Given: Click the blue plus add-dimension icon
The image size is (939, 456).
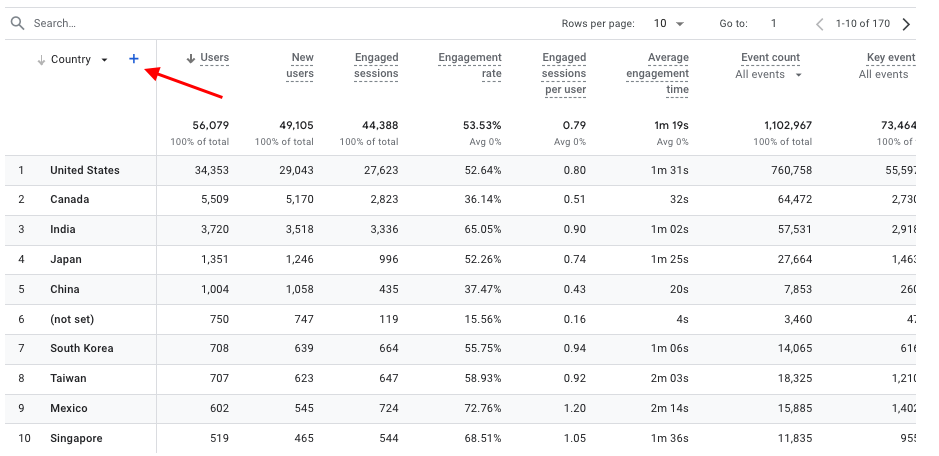Looking at the screenshot, I should pyautogui.click(x=134, y=60).
